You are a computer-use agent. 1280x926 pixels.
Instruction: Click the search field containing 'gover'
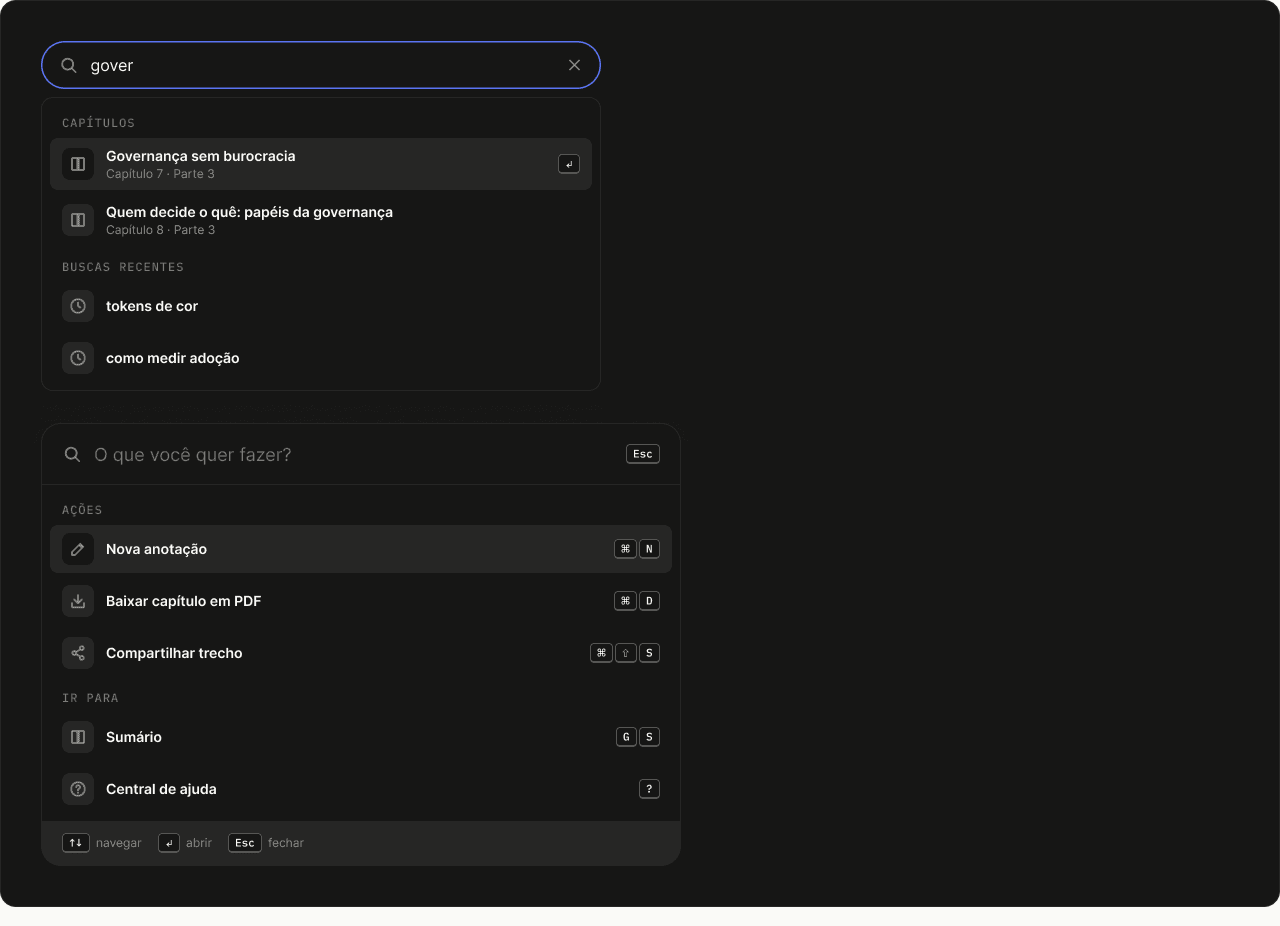pyautogui.click(x=321, y=65)
